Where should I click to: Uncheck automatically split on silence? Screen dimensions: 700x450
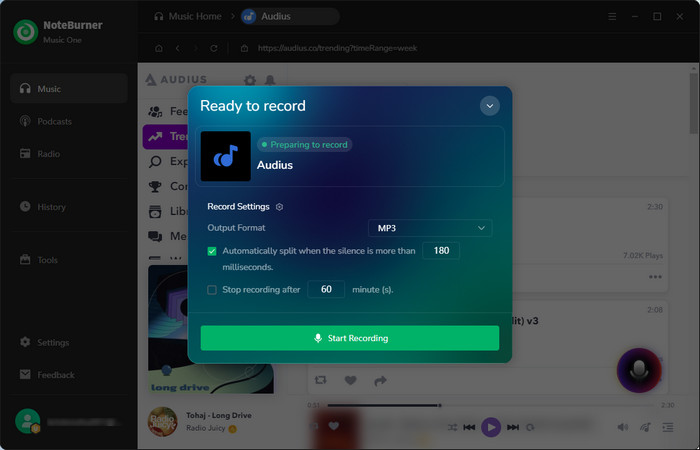(x=212, y=251)
